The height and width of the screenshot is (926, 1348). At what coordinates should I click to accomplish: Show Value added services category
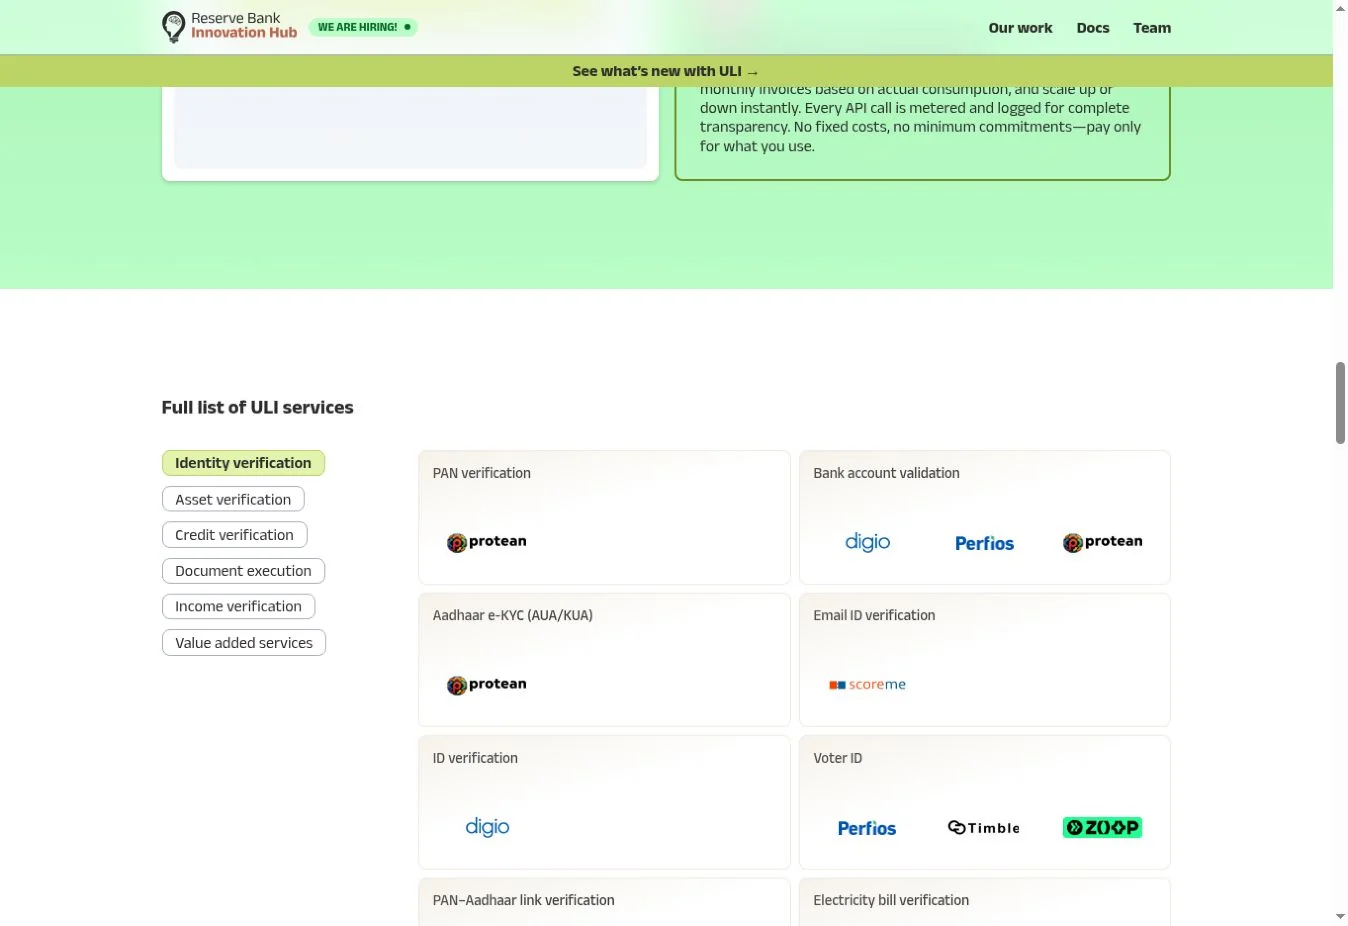point(244,643)
